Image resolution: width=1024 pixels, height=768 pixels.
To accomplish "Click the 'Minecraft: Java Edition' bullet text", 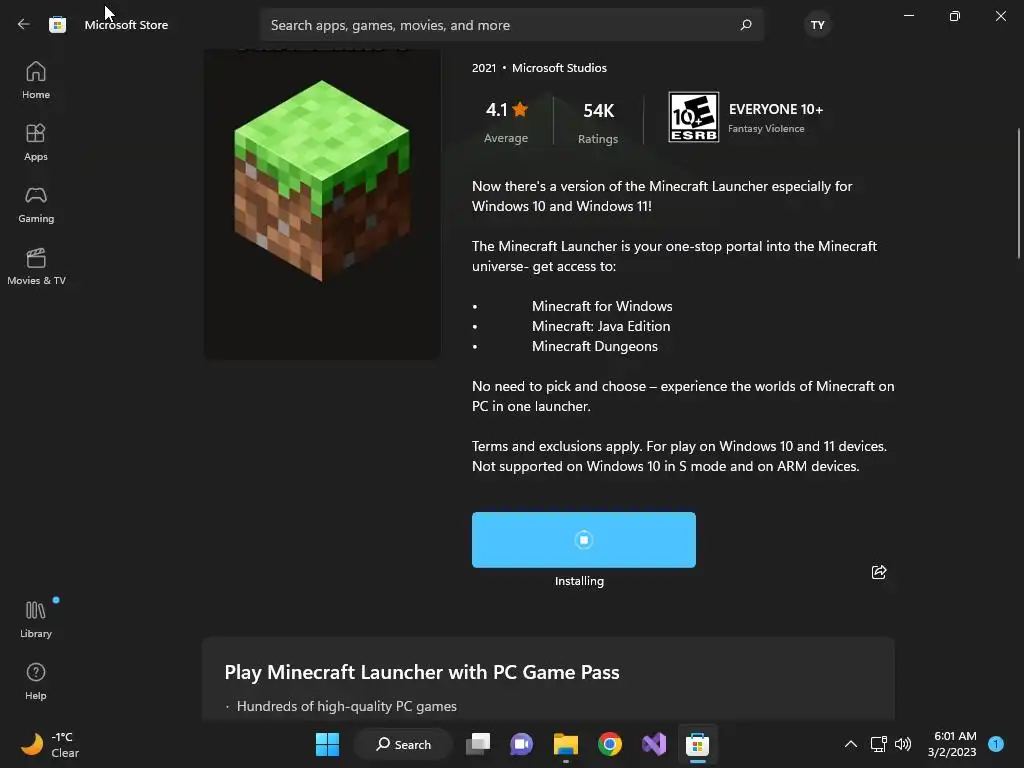I will pyautogui.click(x=601, y=326).
